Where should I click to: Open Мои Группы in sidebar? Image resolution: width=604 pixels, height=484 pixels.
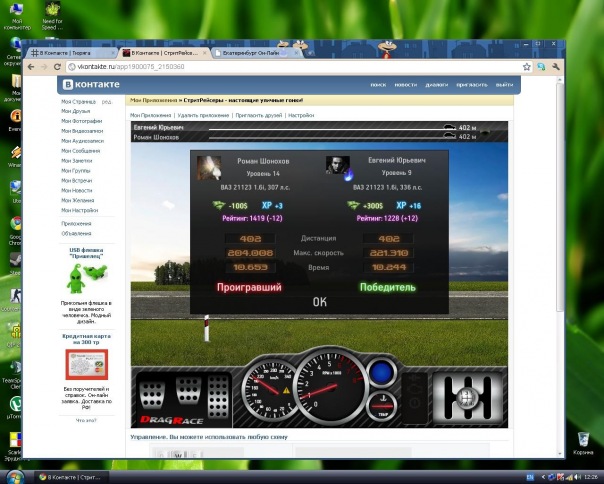[76, 171]
